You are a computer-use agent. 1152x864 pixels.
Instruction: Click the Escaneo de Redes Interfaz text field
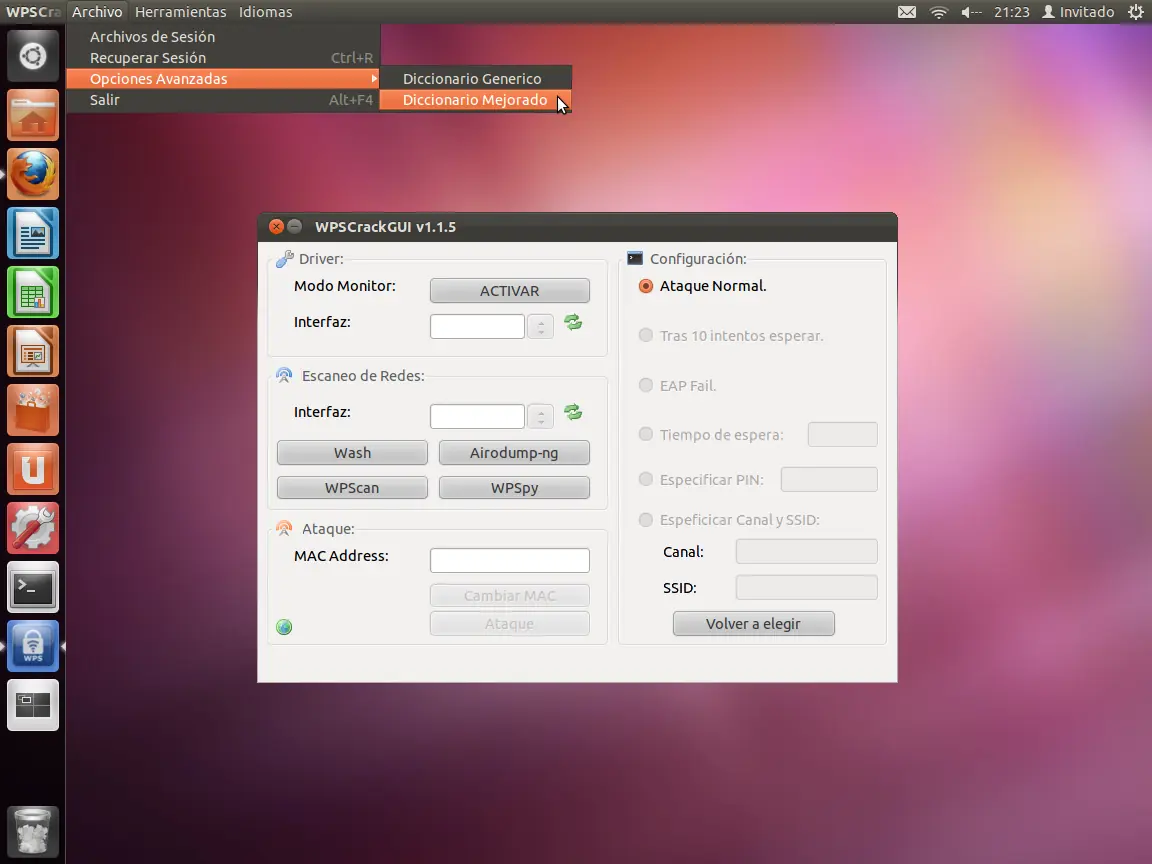(x=478, y=417)
